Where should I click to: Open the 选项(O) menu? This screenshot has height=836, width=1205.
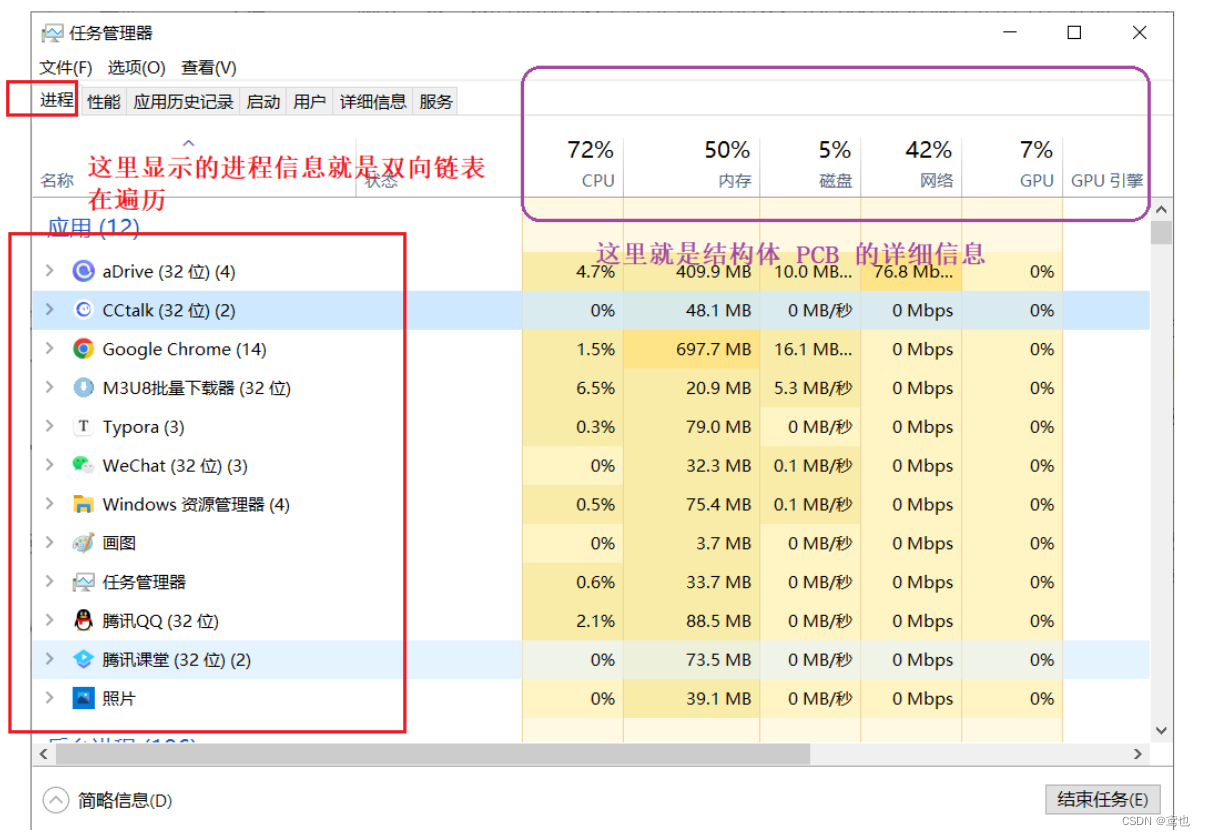[137, 68]
